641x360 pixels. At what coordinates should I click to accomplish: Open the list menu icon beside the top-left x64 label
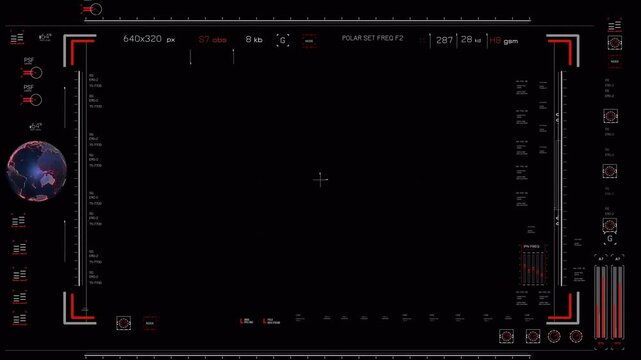(17, 39)
